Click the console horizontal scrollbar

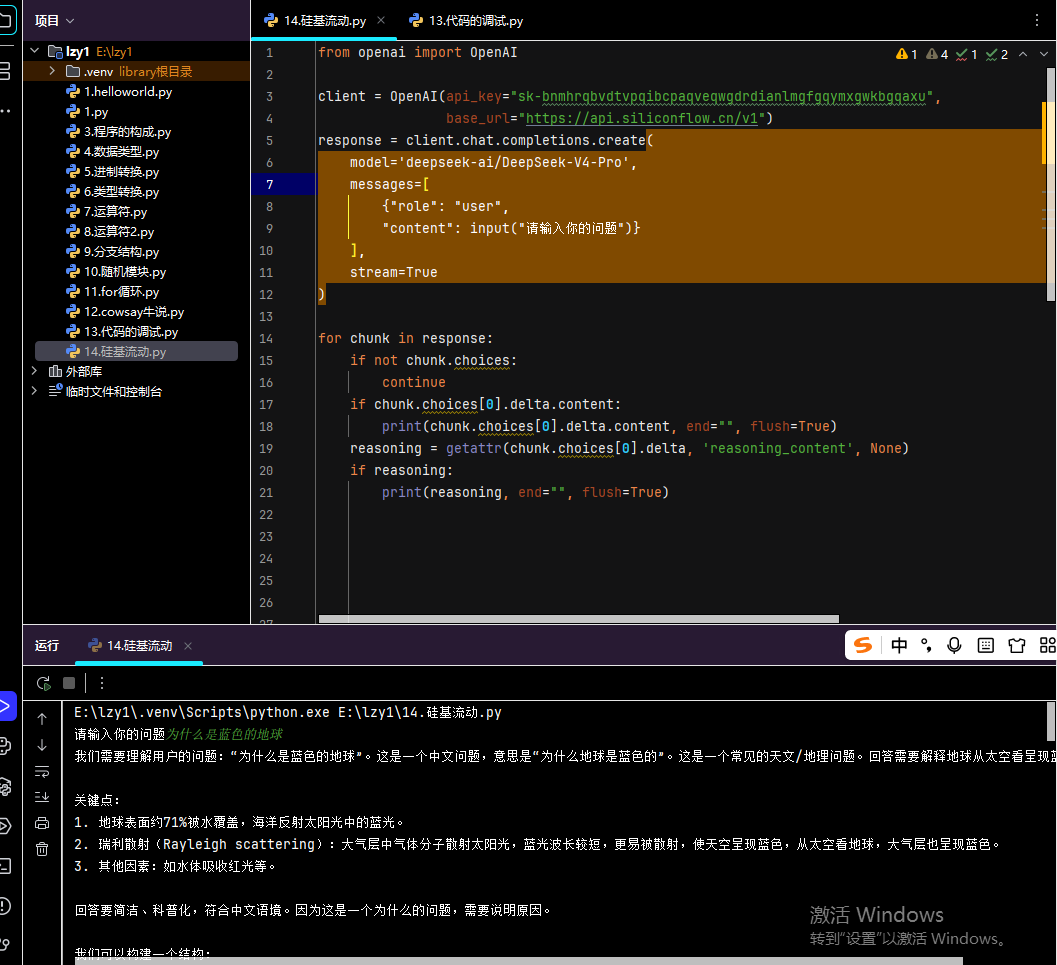tap(518, 960)
